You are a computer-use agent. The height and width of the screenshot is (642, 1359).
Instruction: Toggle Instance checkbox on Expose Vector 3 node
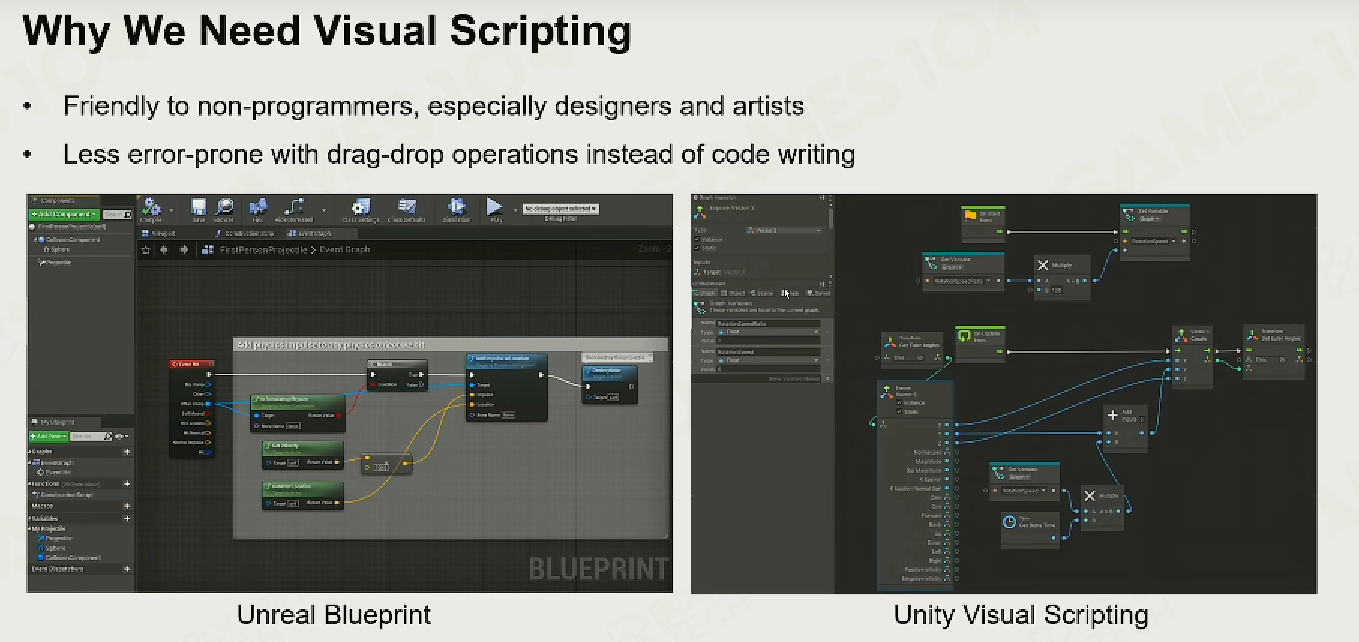[x=899, y=403]
